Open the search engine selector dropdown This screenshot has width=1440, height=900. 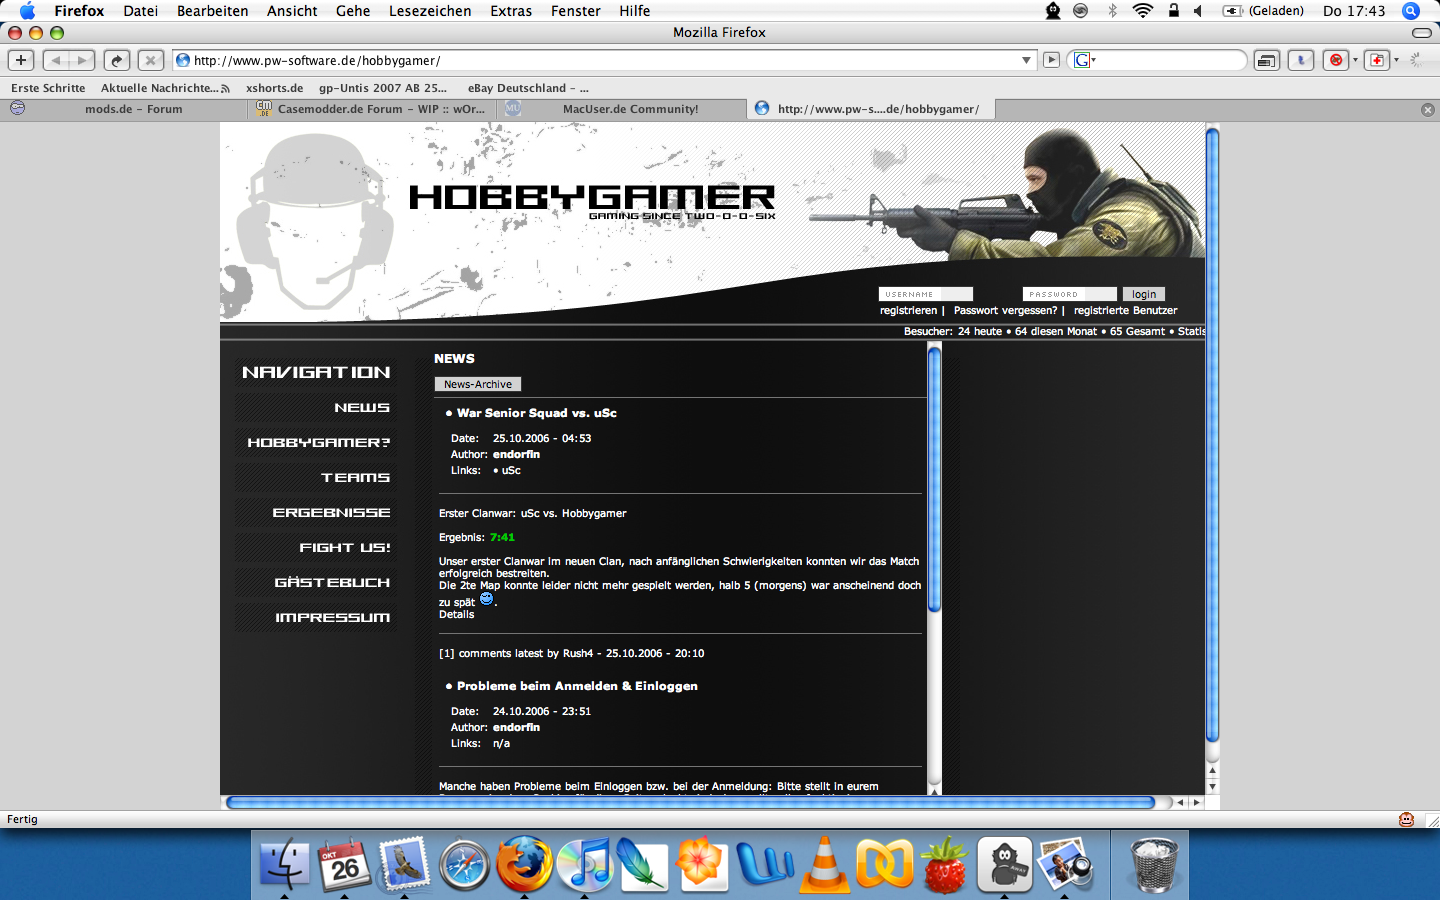(1085, 60)
